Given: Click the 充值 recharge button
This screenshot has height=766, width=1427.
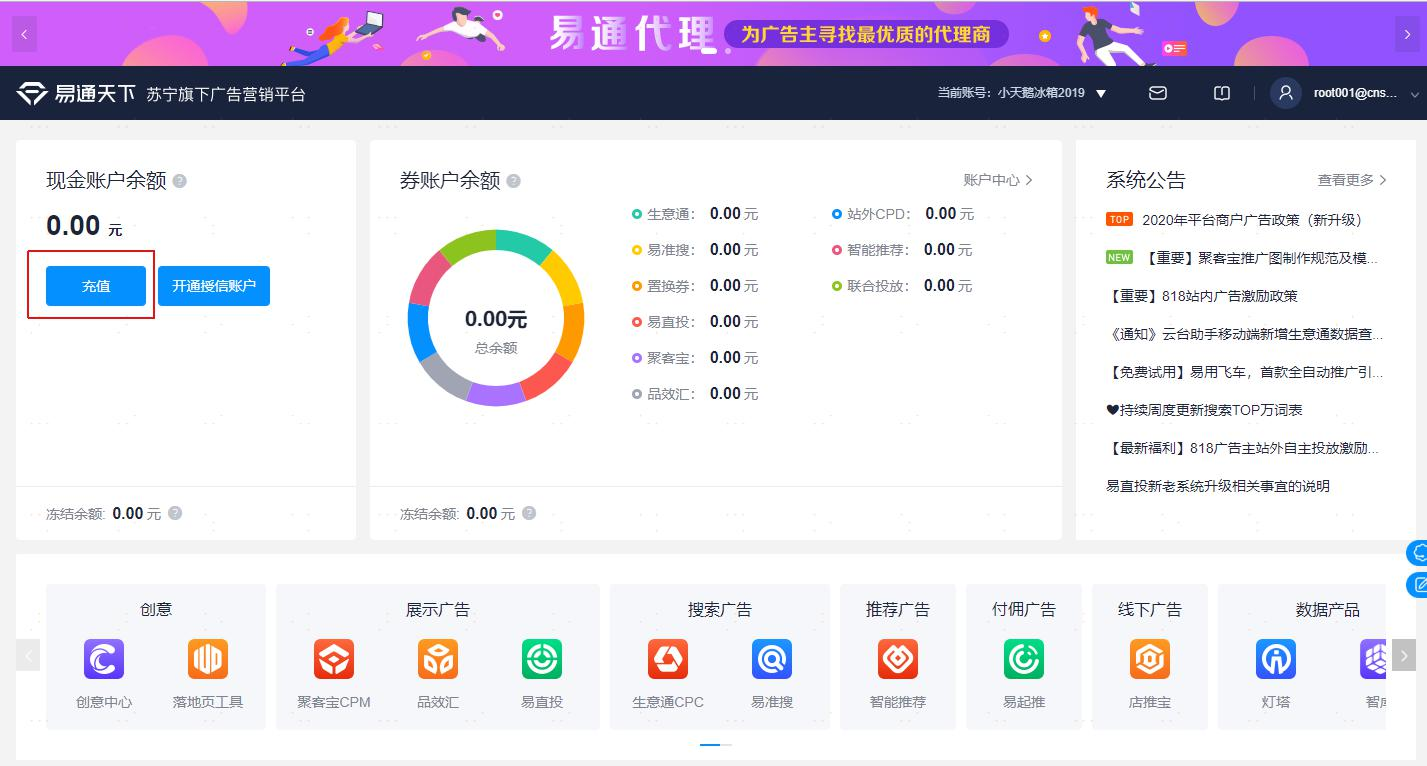Looking at the screenshot, I should point(96,286).
